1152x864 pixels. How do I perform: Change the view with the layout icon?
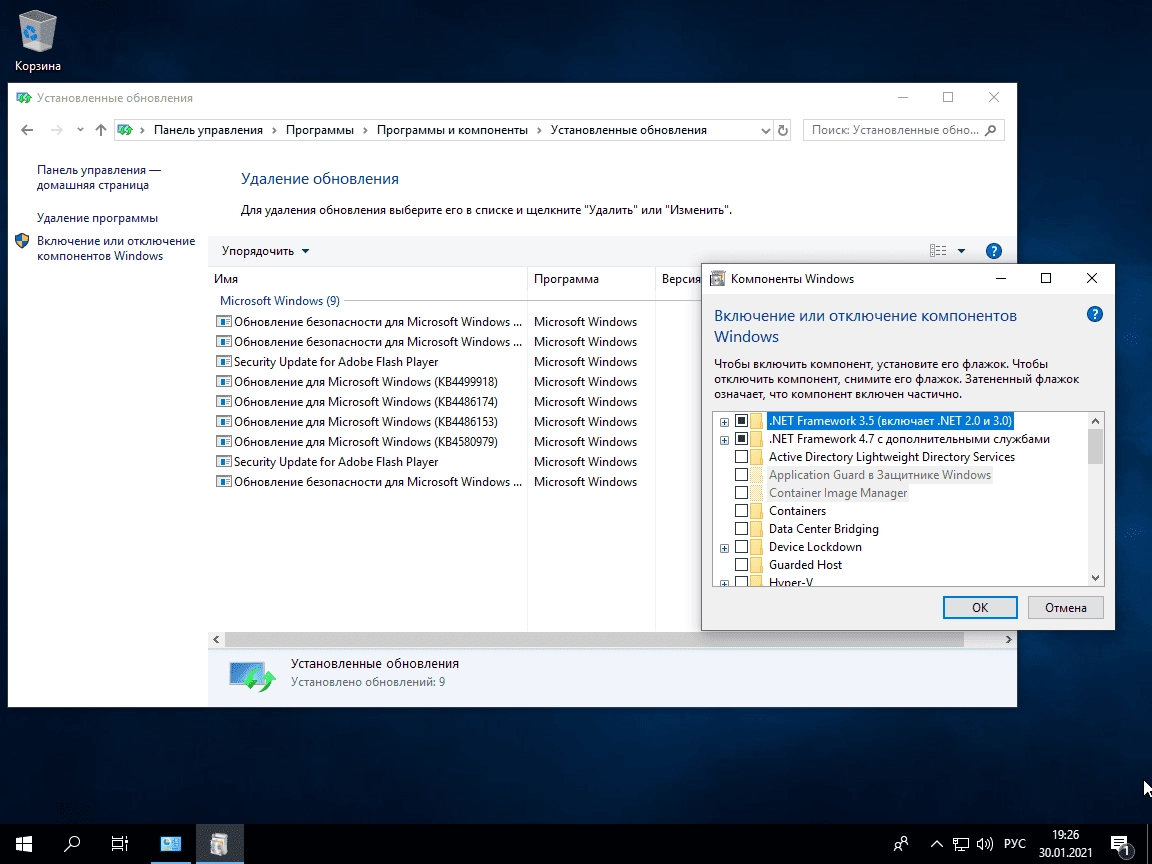coord(938,251)
